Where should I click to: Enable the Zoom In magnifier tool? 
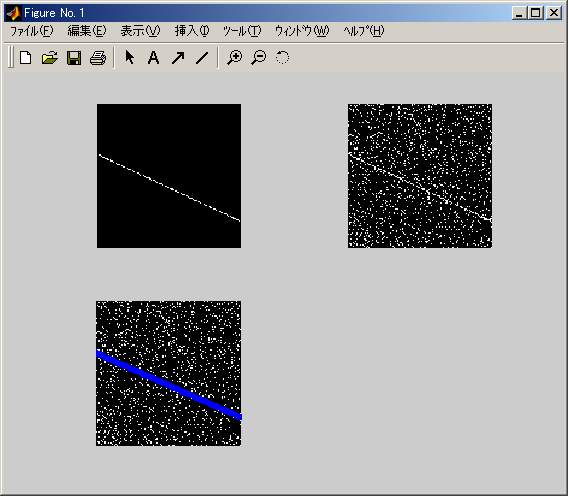coord(235,58)
